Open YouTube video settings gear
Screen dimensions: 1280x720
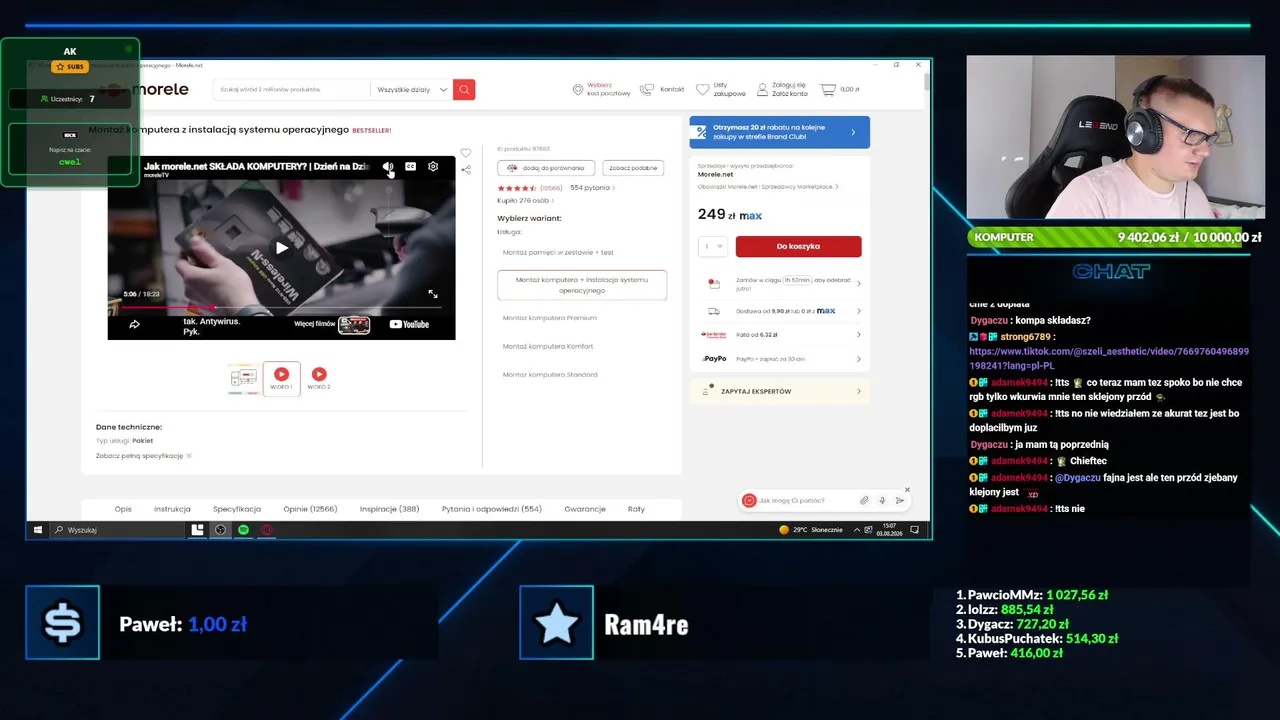(x=433, y=166)
